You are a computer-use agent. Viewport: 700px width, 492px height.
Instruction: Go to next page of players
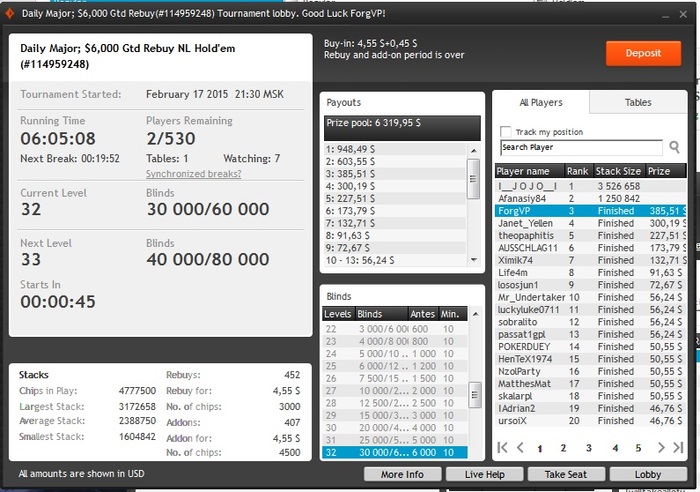[x=661, y=447]
